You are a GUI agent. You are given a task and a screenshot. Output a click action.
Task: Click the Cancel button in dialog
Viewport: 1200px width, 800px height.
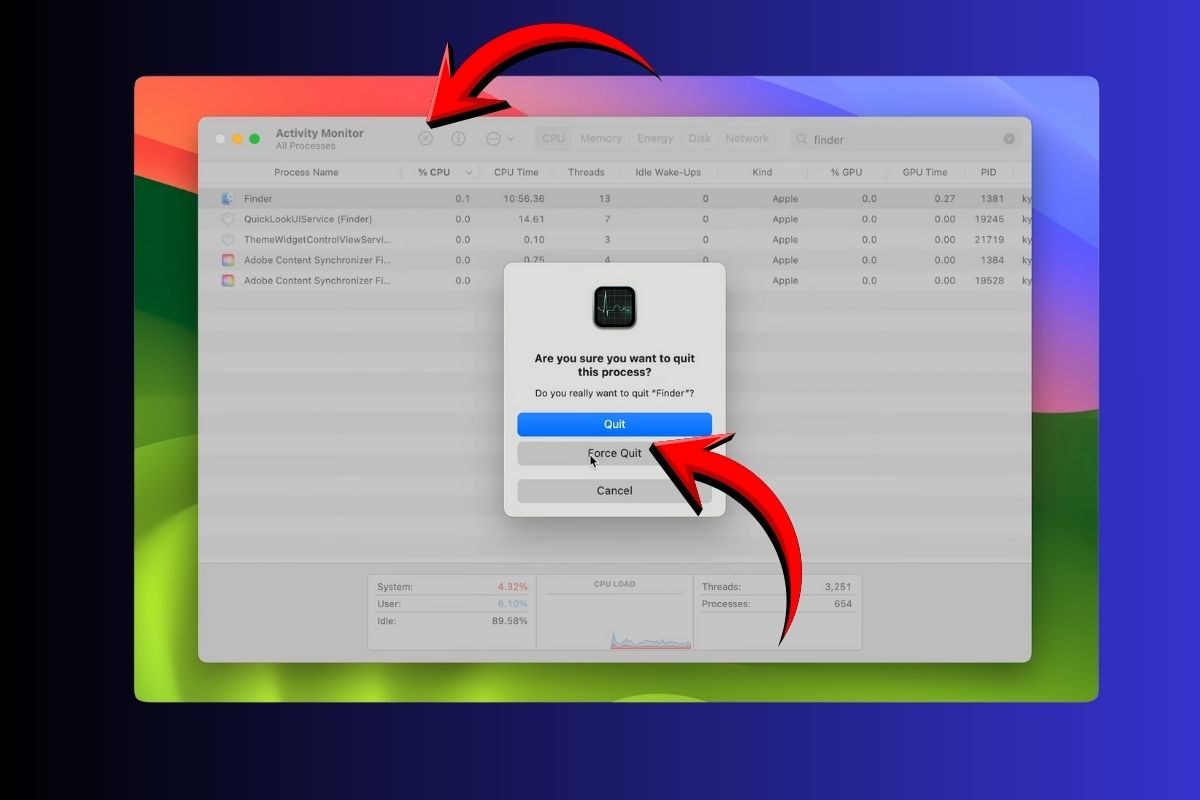click(614, 491)
